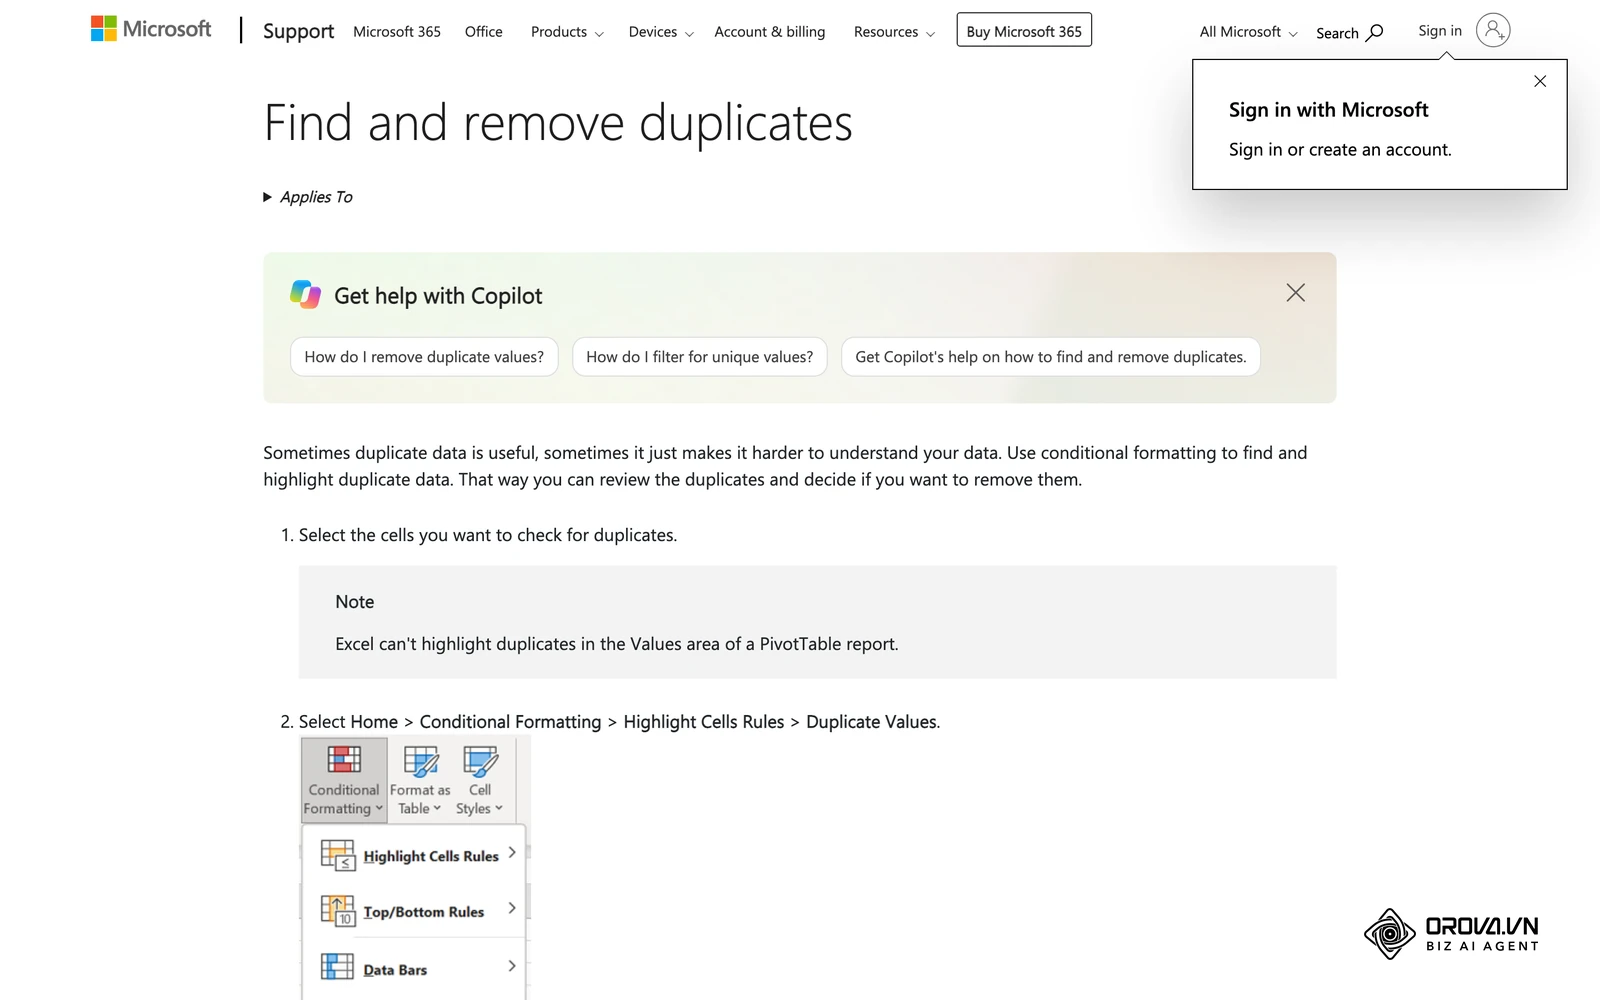
Task: Click the 'Sign in or create an account.' text
Action: 1340,150
